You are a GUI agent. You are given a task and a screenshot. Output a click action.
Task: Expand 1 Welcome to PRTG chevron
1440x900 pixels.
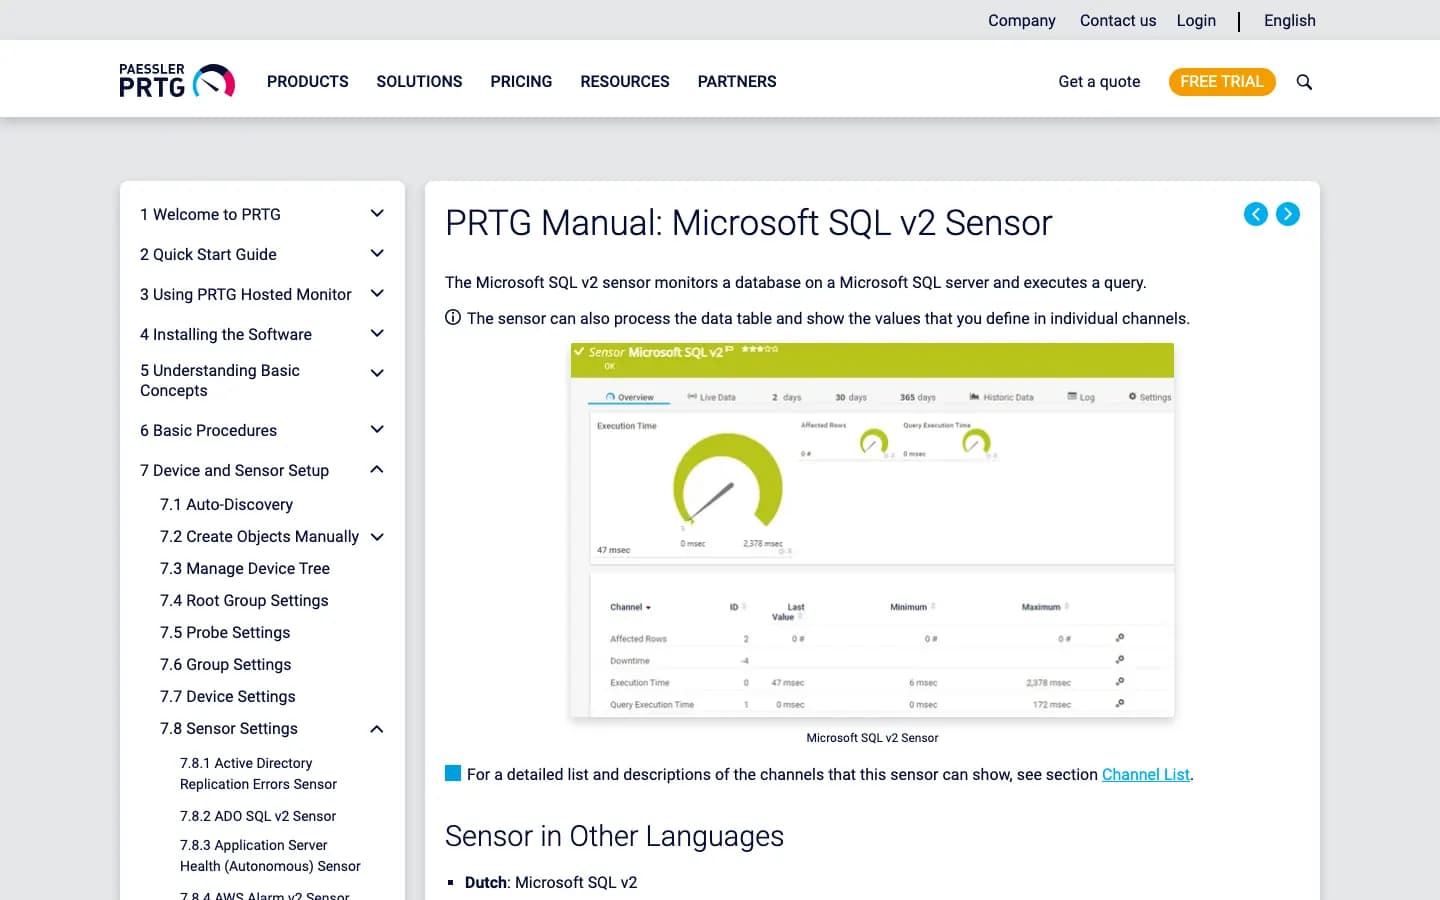[377, 214]
